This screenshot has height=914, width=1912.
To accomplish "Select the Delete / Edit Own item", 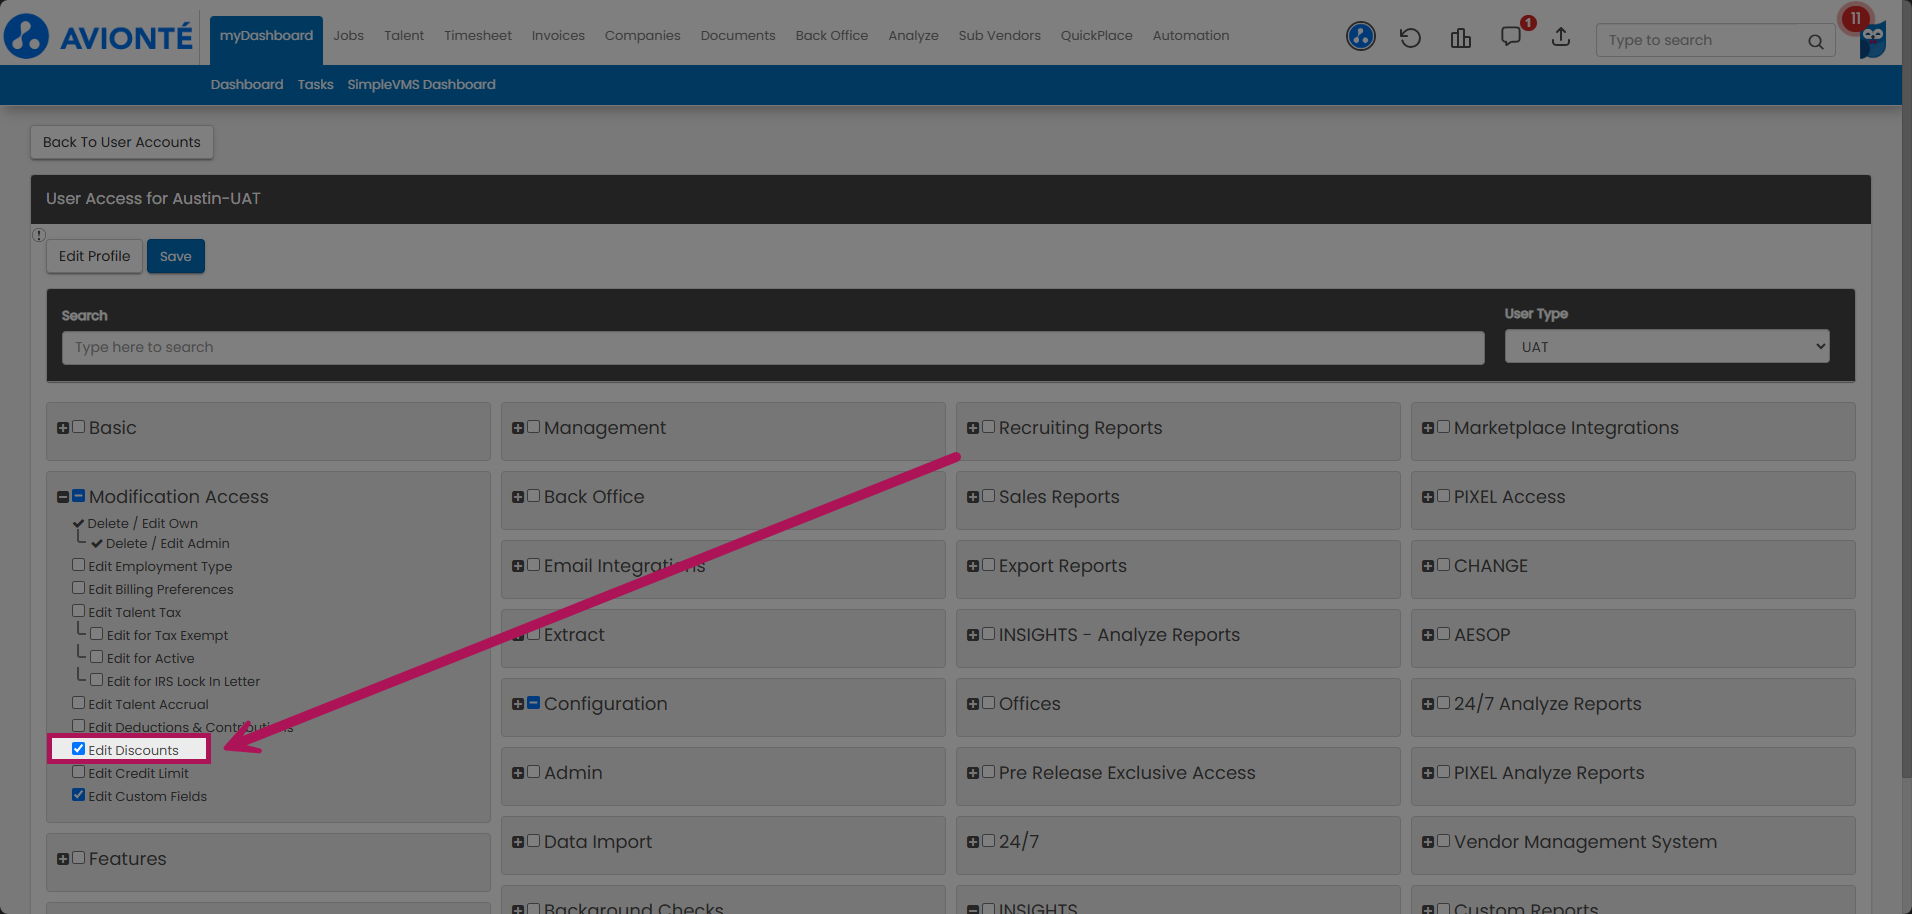I will (142, 524).
